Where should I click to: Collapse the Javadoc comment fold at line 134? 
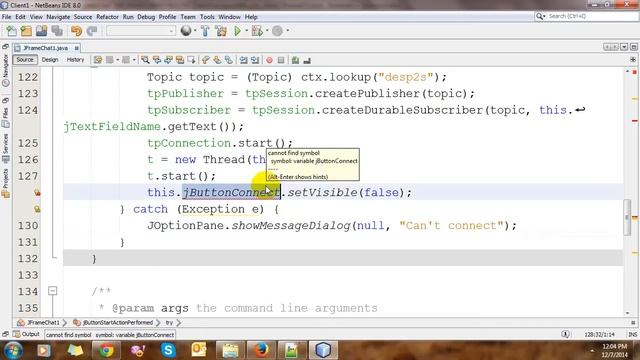click(53, 291)
